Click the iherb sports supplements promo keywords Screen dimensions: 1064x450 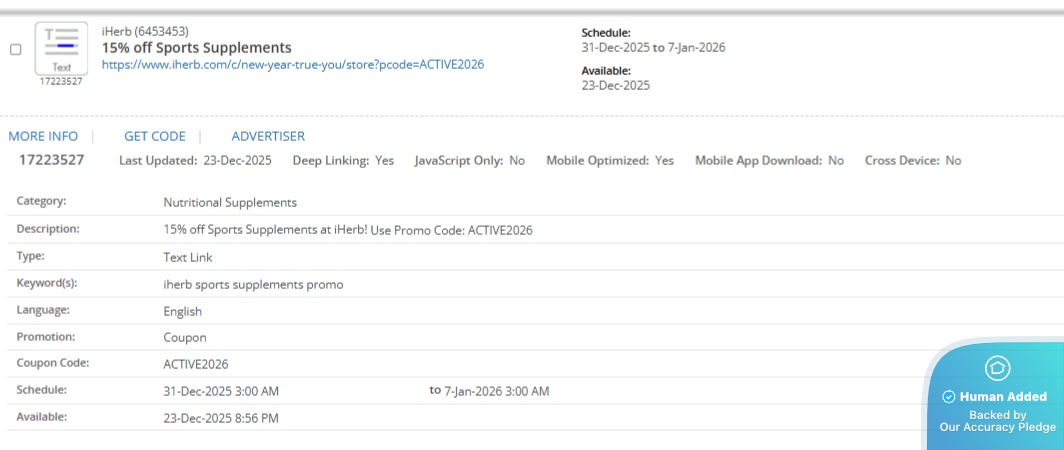[x=253, y=284]
